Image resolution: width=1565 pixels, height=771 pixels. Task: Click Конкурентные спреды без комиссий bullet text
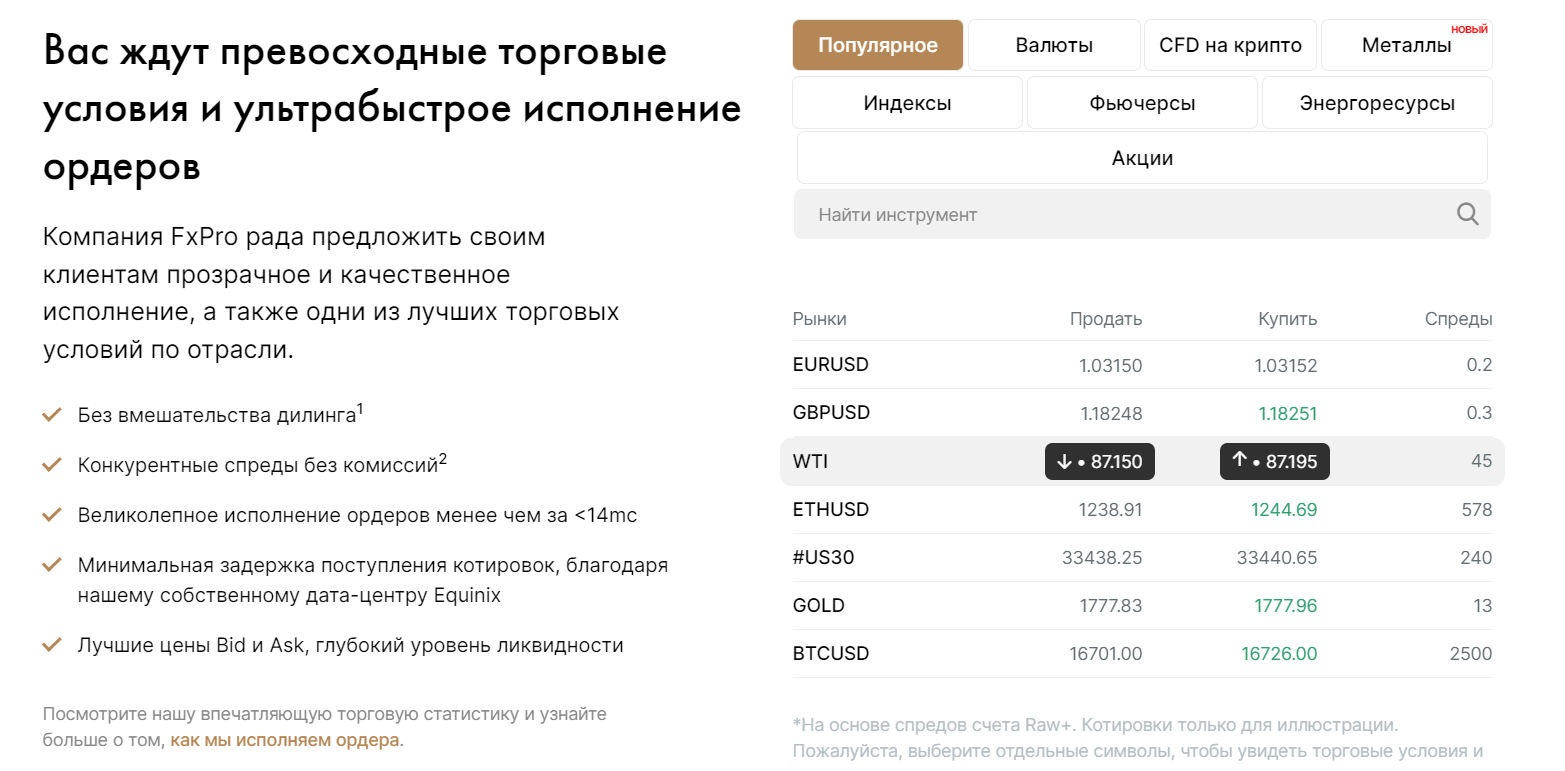tap(262, 464)
